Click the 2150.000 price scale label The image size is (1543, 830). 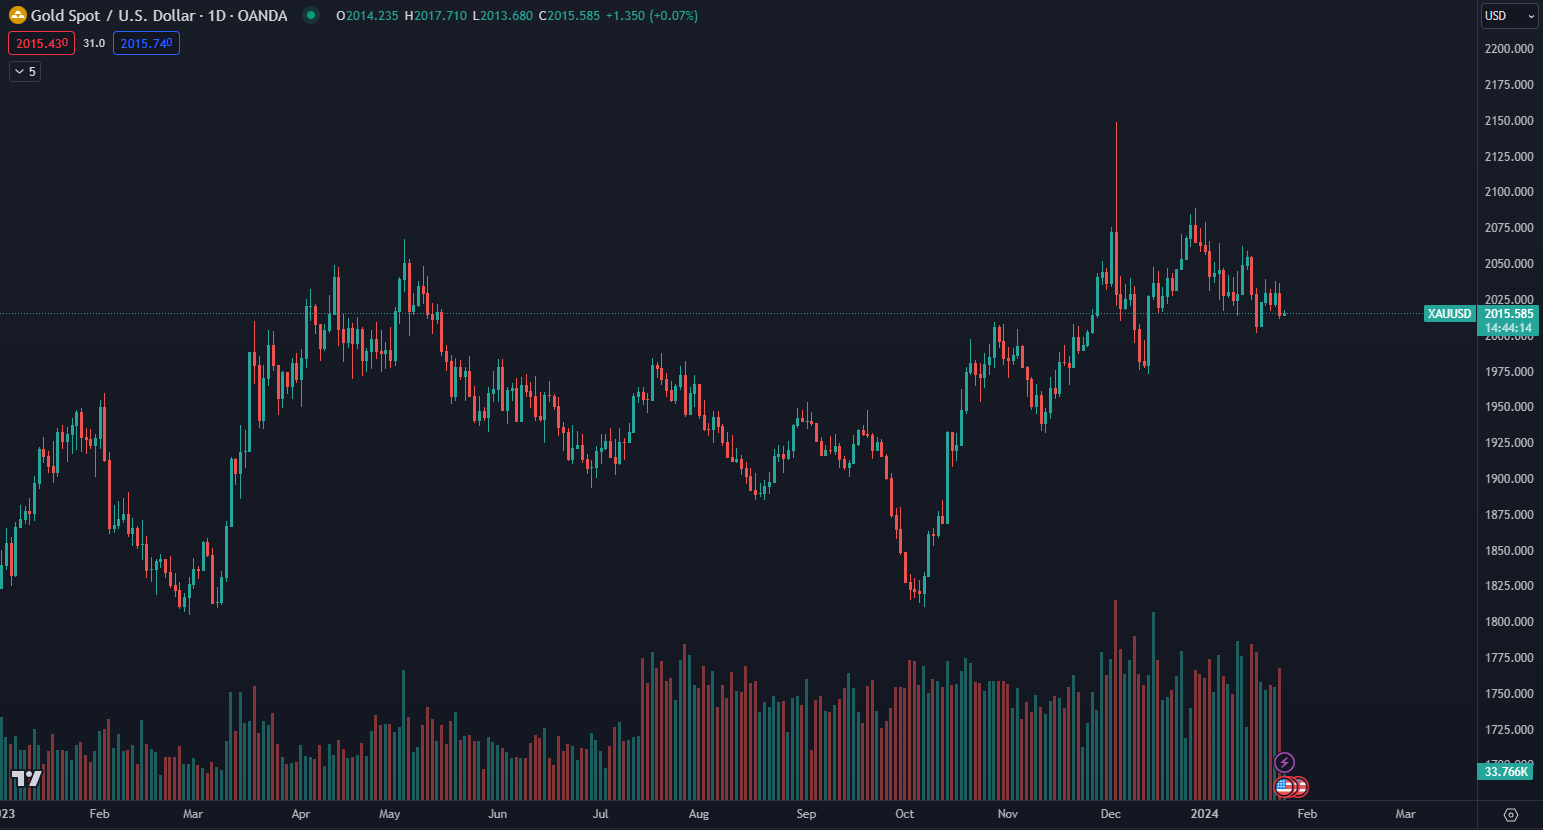coord(1509,121)
